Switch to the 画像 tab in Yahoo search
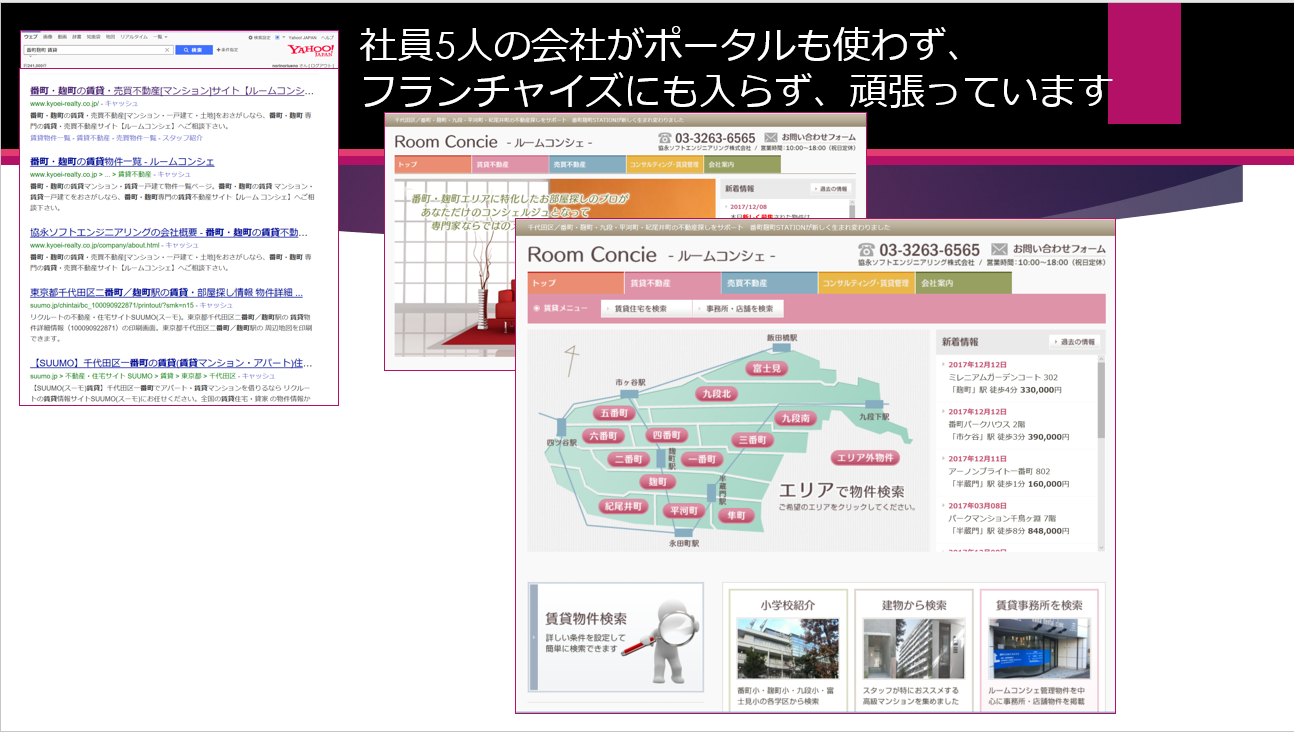 tap(47, 36)
